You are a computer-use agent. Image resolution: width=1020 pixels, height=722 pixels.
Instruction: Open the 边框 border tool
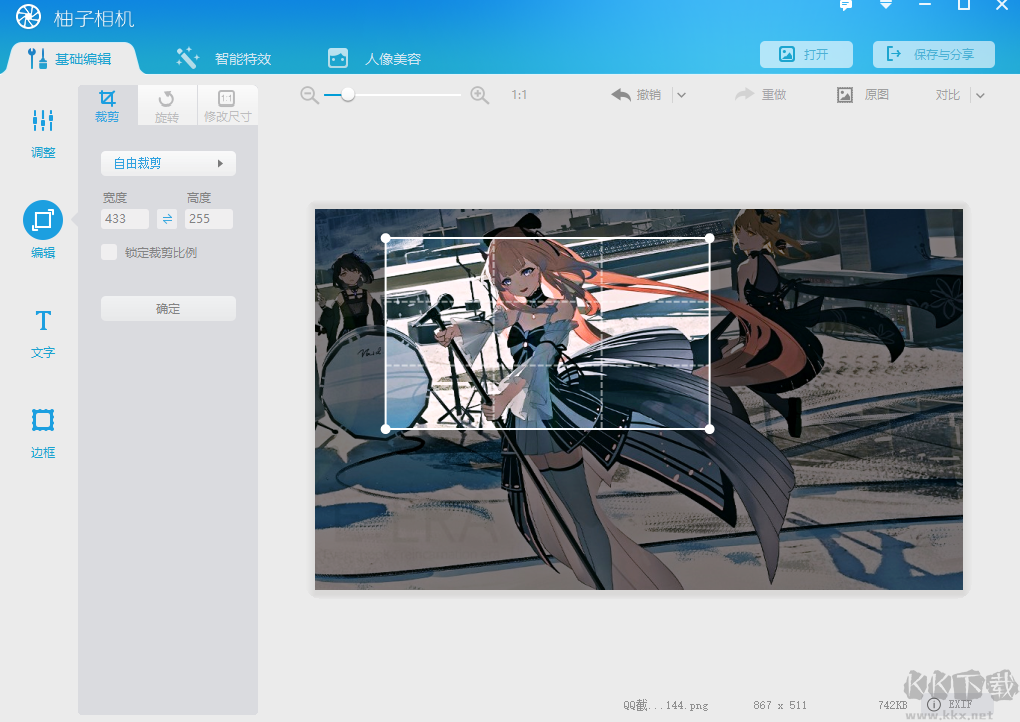43,432
